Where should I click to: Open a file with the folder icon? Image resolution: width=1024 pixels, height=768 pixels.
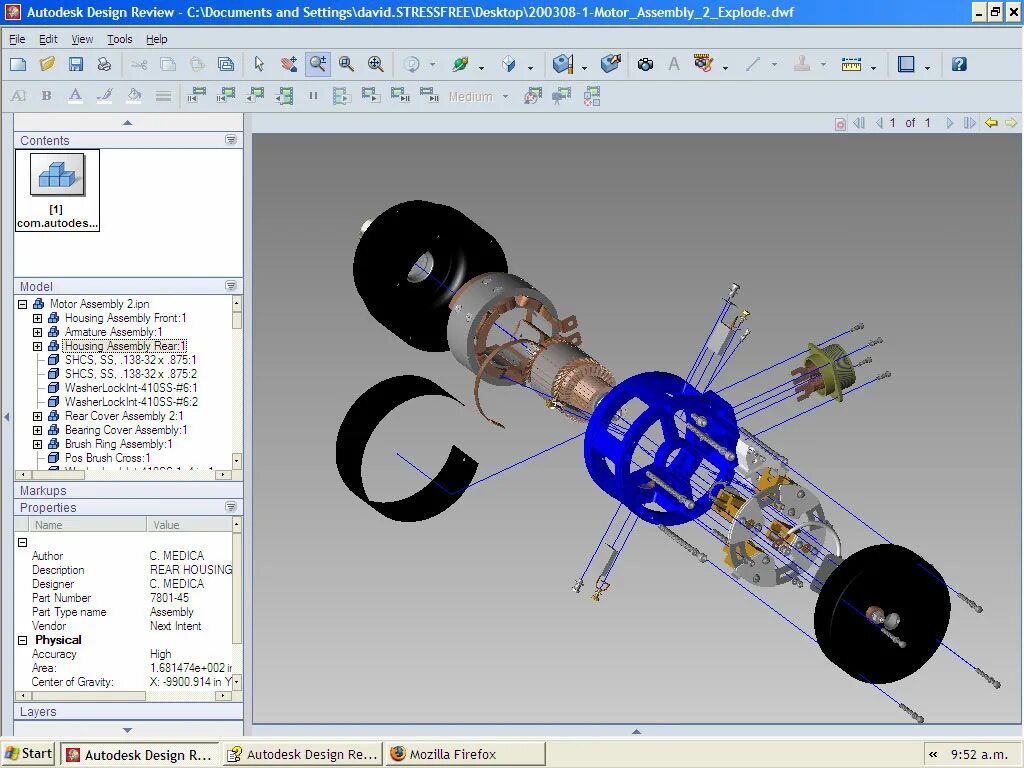click(x=47, y=64)
